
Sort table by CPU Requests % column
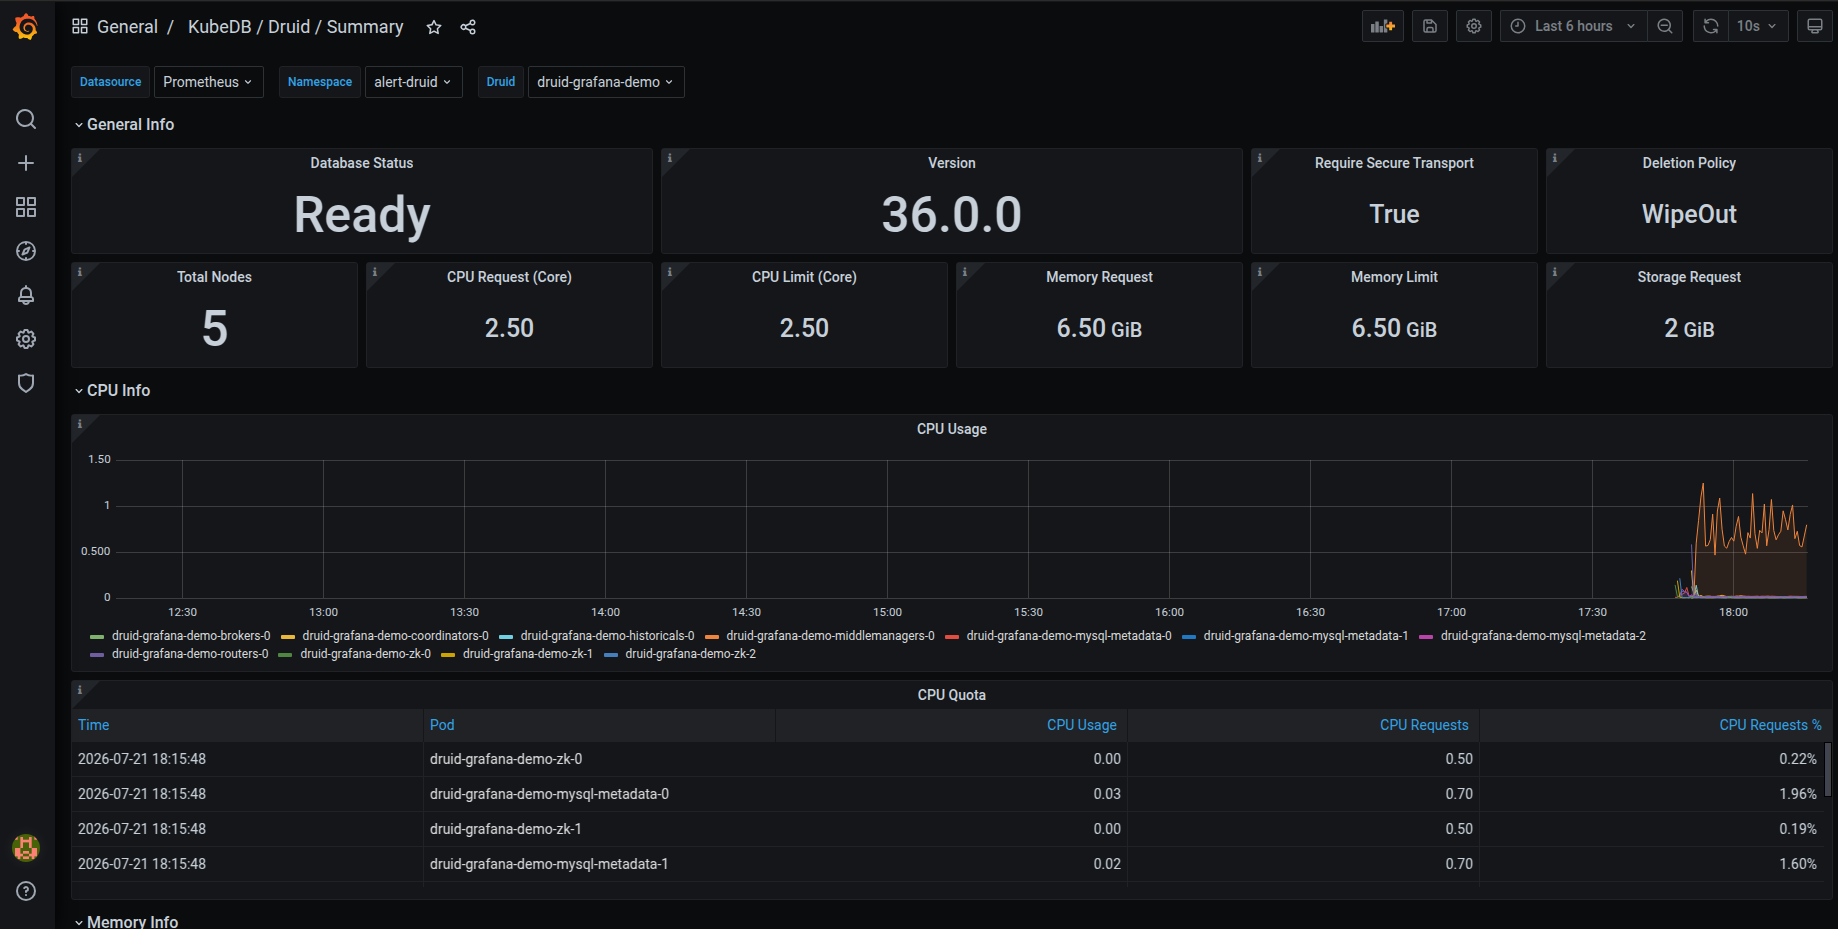(x=1770, y=725)
